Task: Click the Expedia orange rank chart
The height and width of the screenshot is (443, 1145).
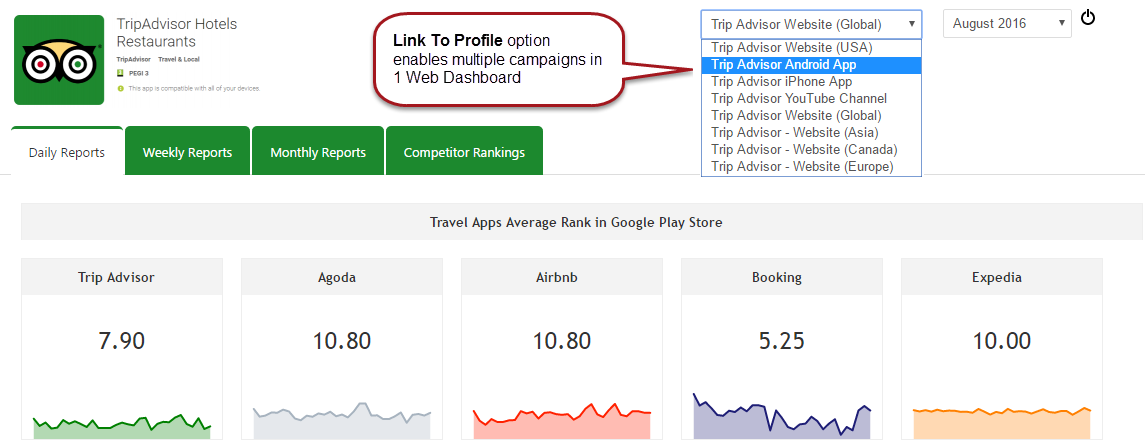Action: tap(1001, 420)
